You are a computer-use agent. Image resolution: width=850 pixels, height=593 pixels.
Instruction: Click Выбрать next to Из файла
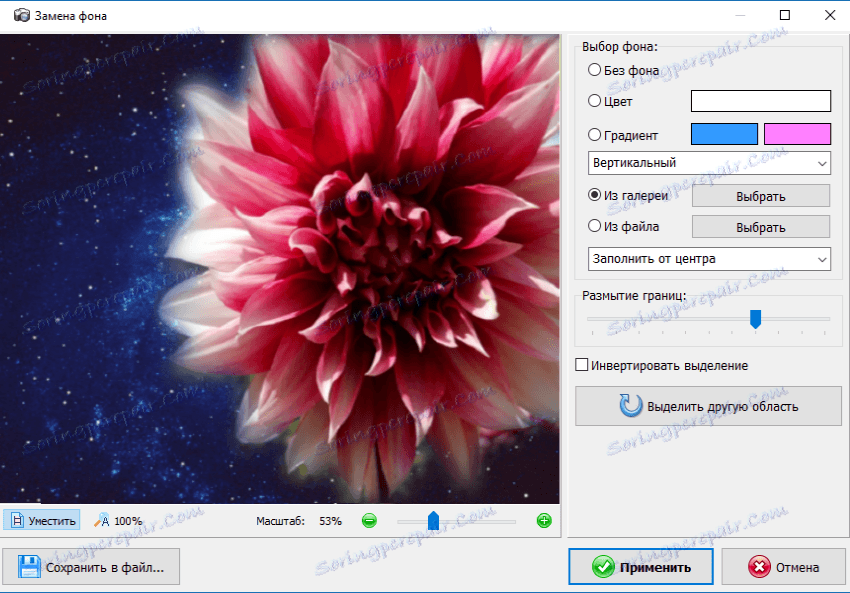(760, 226)
